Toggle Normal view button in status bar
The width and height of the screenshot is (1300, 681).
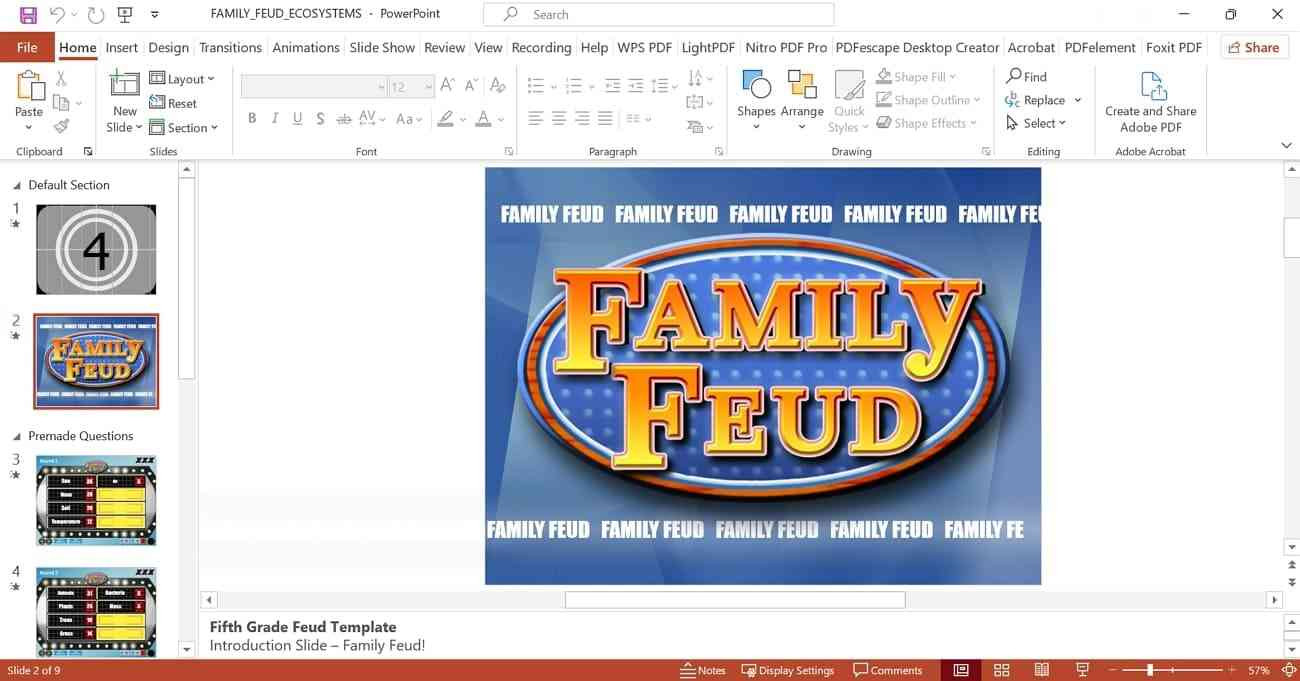(x=961, y=670)
